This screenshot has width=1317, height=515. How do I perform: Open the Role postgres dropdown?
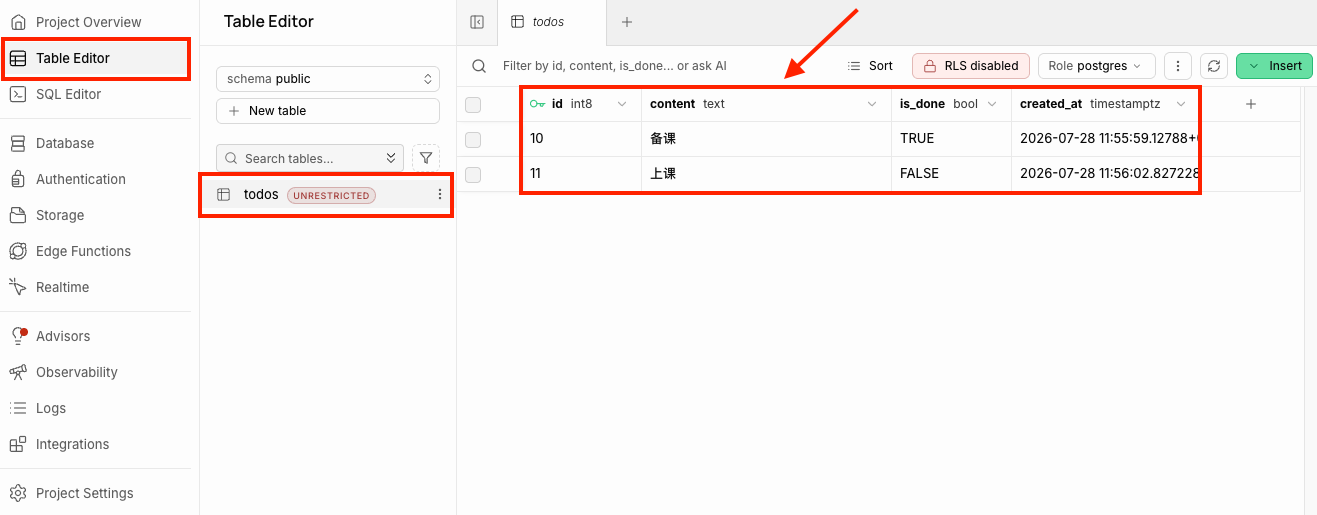point(1097,66)
